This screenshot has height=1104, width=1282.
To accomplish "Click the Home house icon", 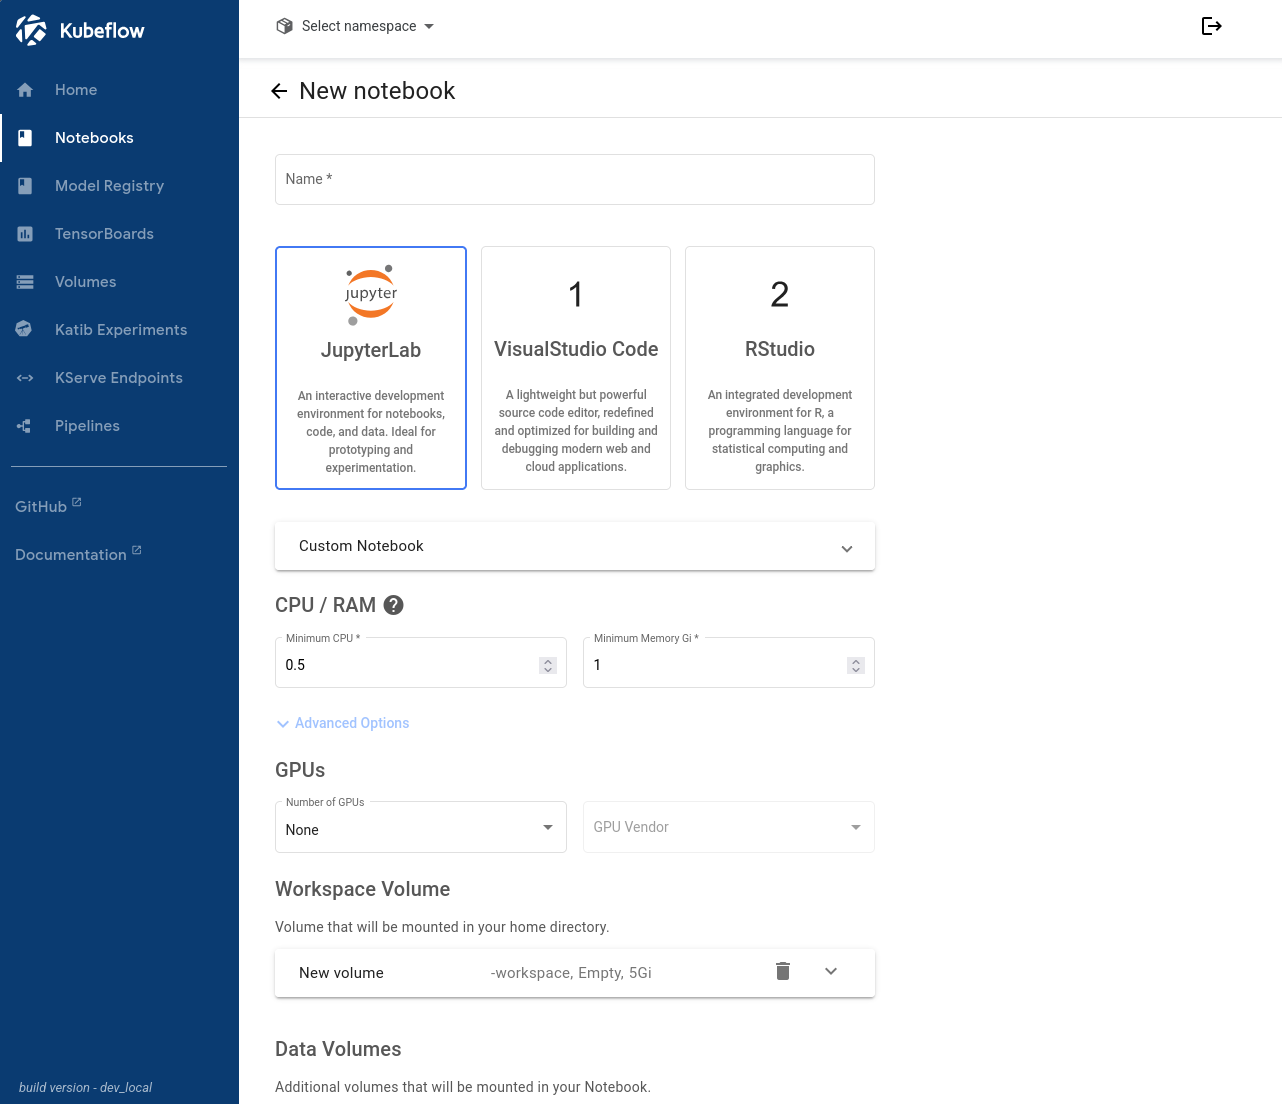I will (x=25, y=90).
